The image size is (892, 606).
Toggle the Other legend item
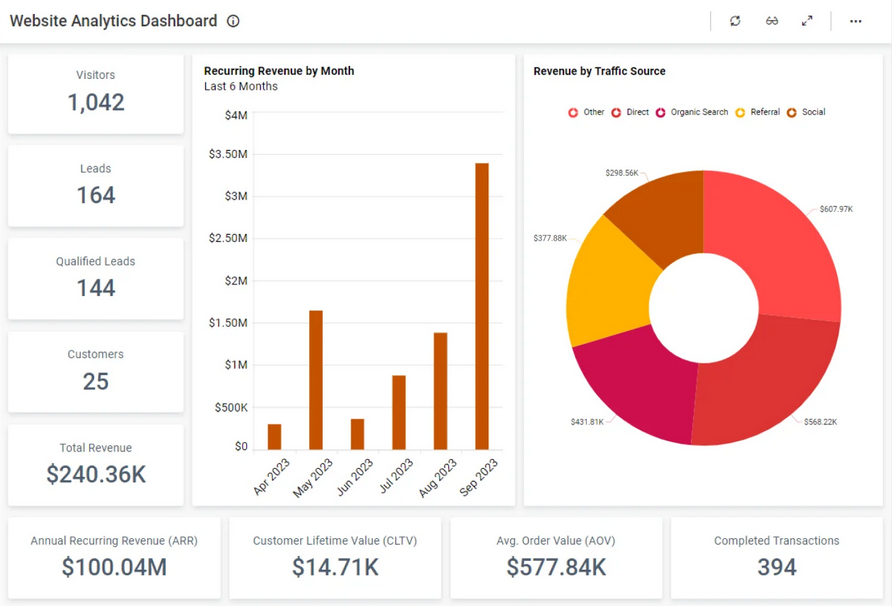(587, 113)
